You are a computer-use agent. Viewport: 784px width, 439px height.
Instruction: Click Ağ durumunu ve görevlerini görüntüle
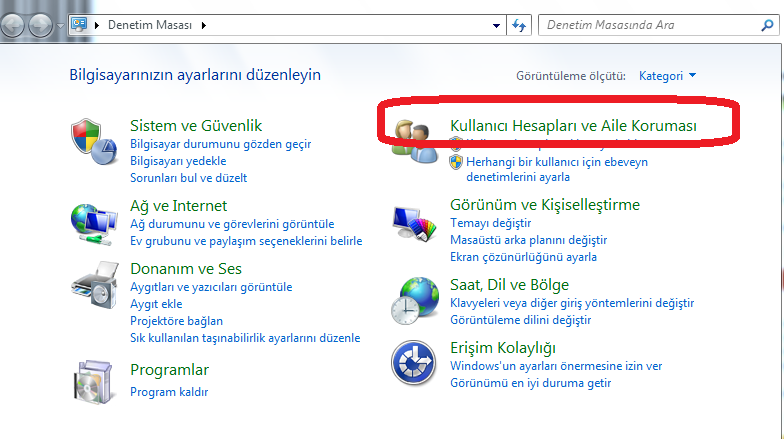tap(232, 224)
